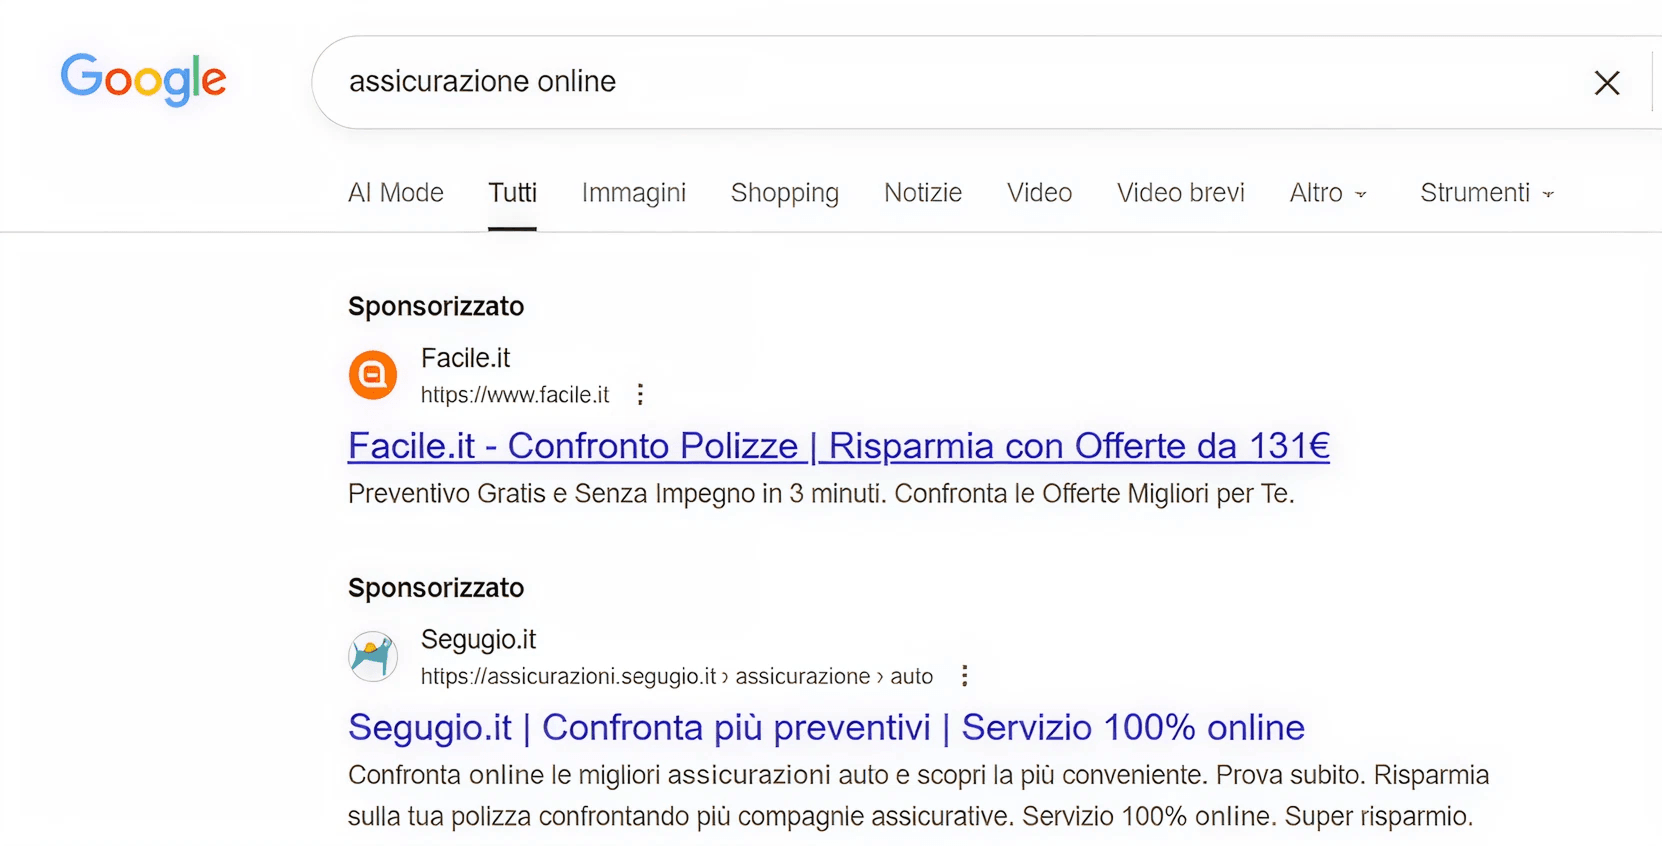Image resolution: width=1662 pixels, height=846 pixels.
Task: Clear the search box with X icon
Action: pos(1606,83)
